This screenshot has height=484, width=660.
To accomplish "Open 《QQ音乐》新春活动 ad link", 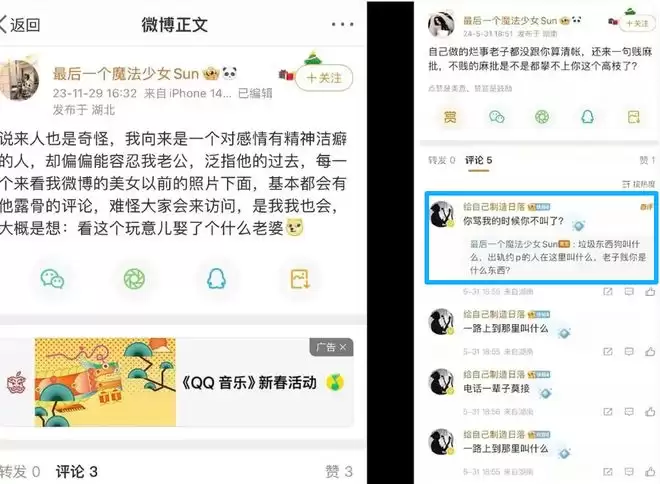I will coord(249,383).
